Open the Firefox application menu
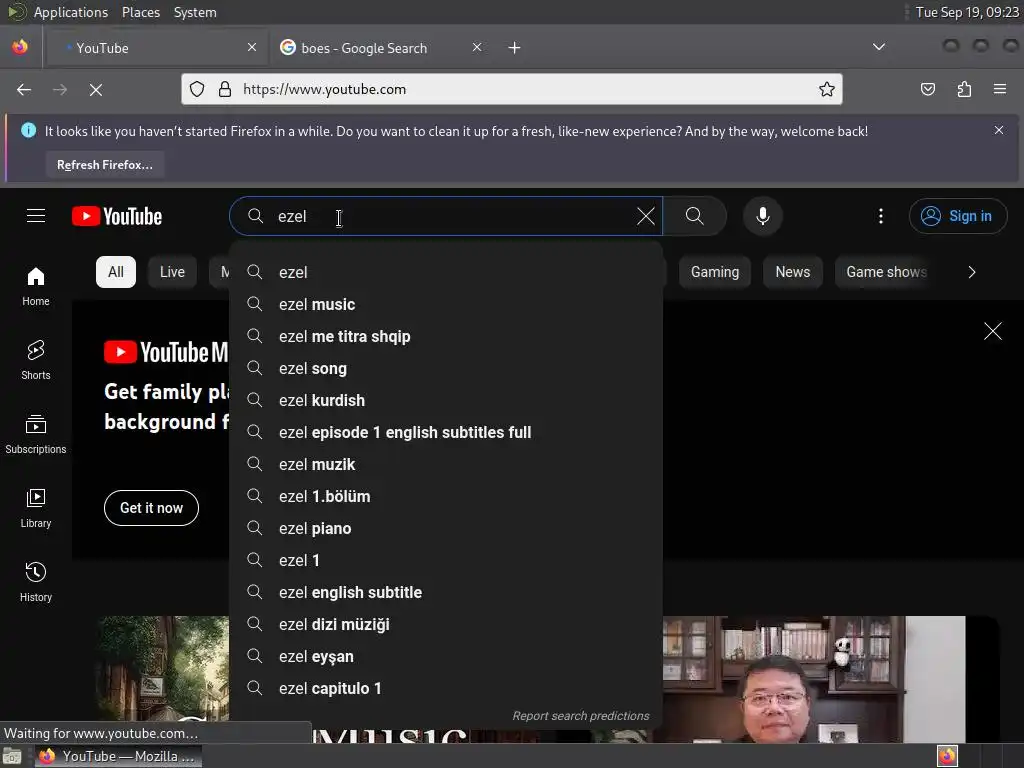The image size is (1024, 768). click(1000, 89)
